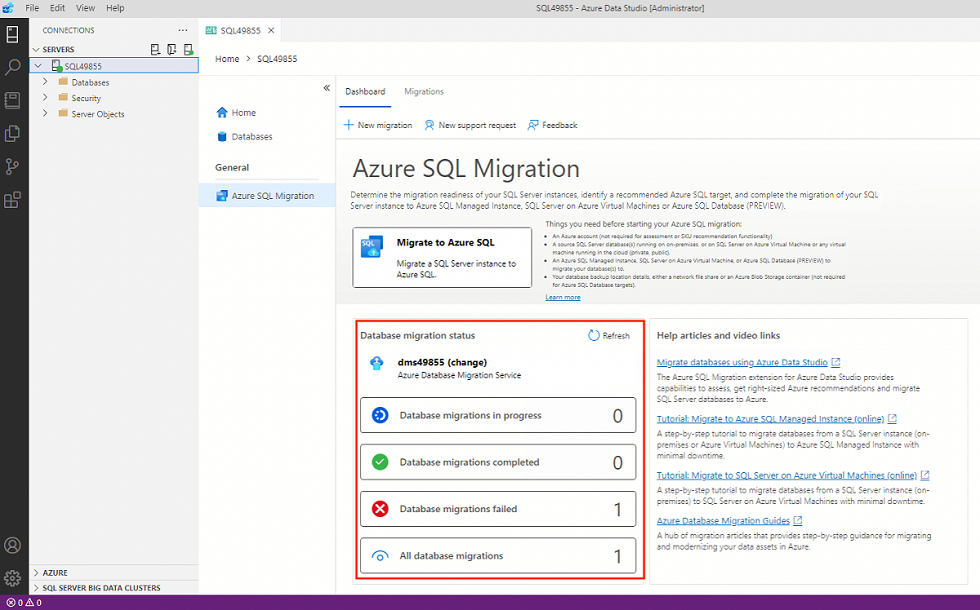
Task: Expand the AZURE section at bottom of sidebar
Action: (x=52, y=572)
